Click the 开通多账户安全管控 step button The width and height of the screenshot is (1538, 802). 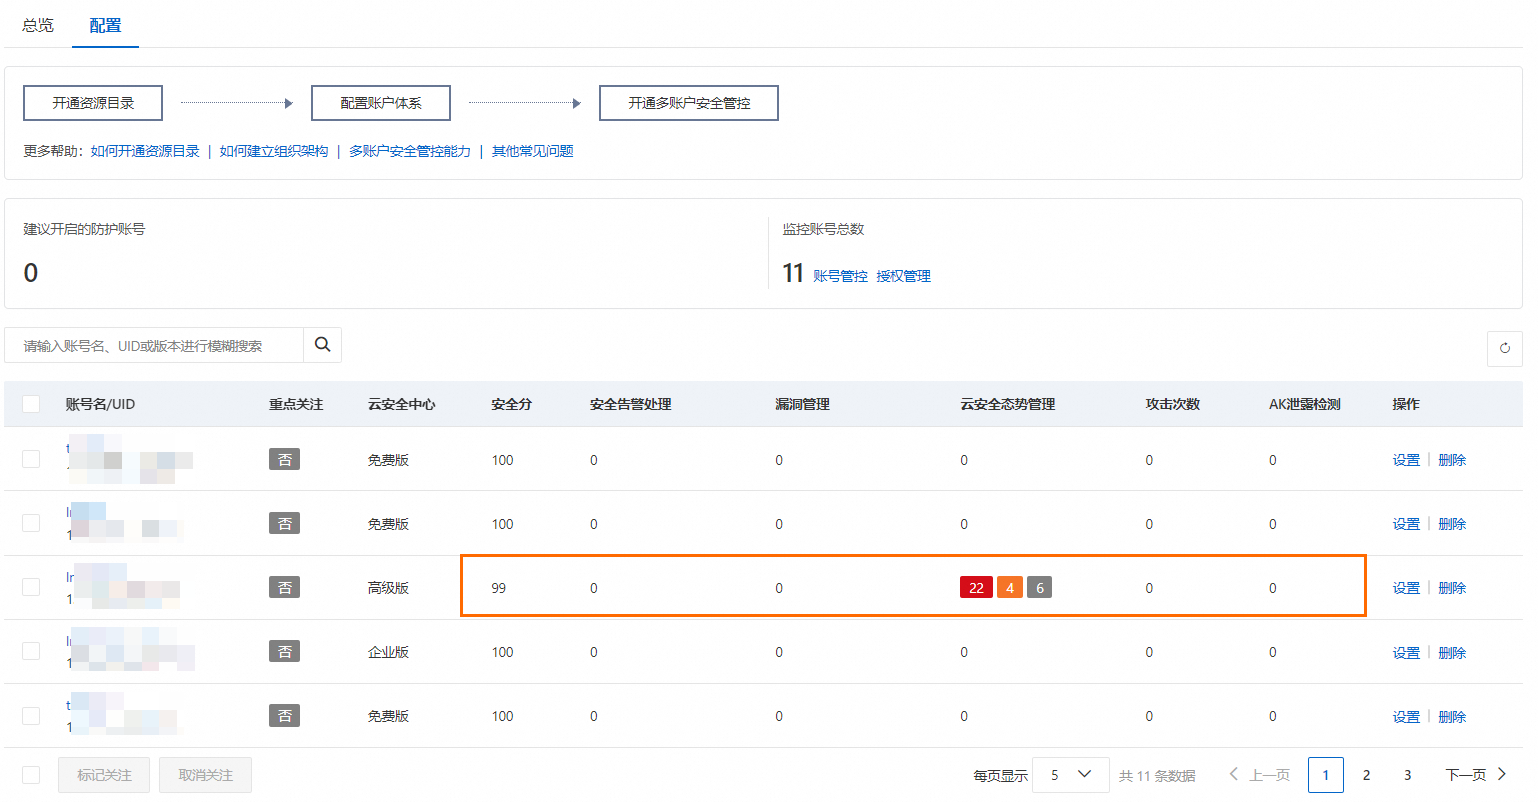(689, 103)
